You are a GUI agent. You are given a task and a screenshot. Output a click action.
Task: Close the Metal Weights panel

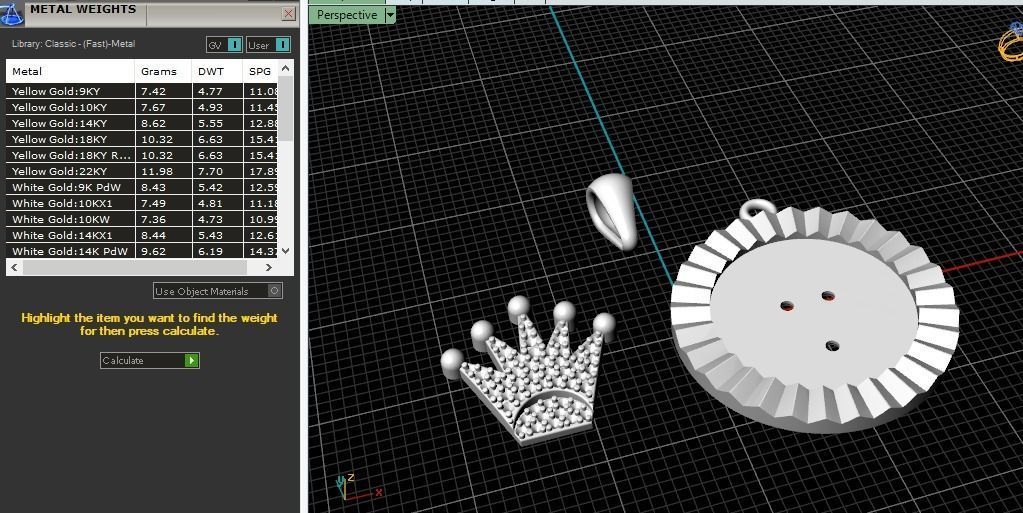point(288,14)
